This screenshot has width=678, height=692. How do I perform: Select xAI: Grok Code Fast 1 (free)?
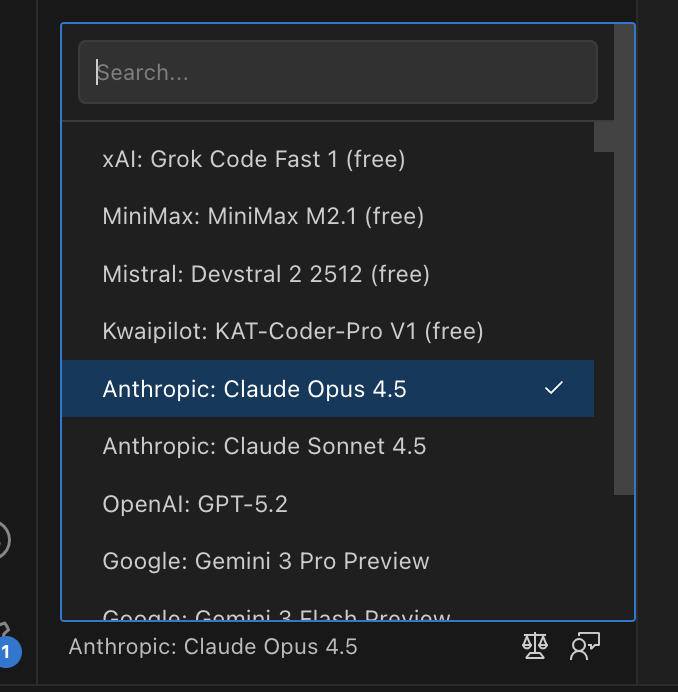coord(253,159)
